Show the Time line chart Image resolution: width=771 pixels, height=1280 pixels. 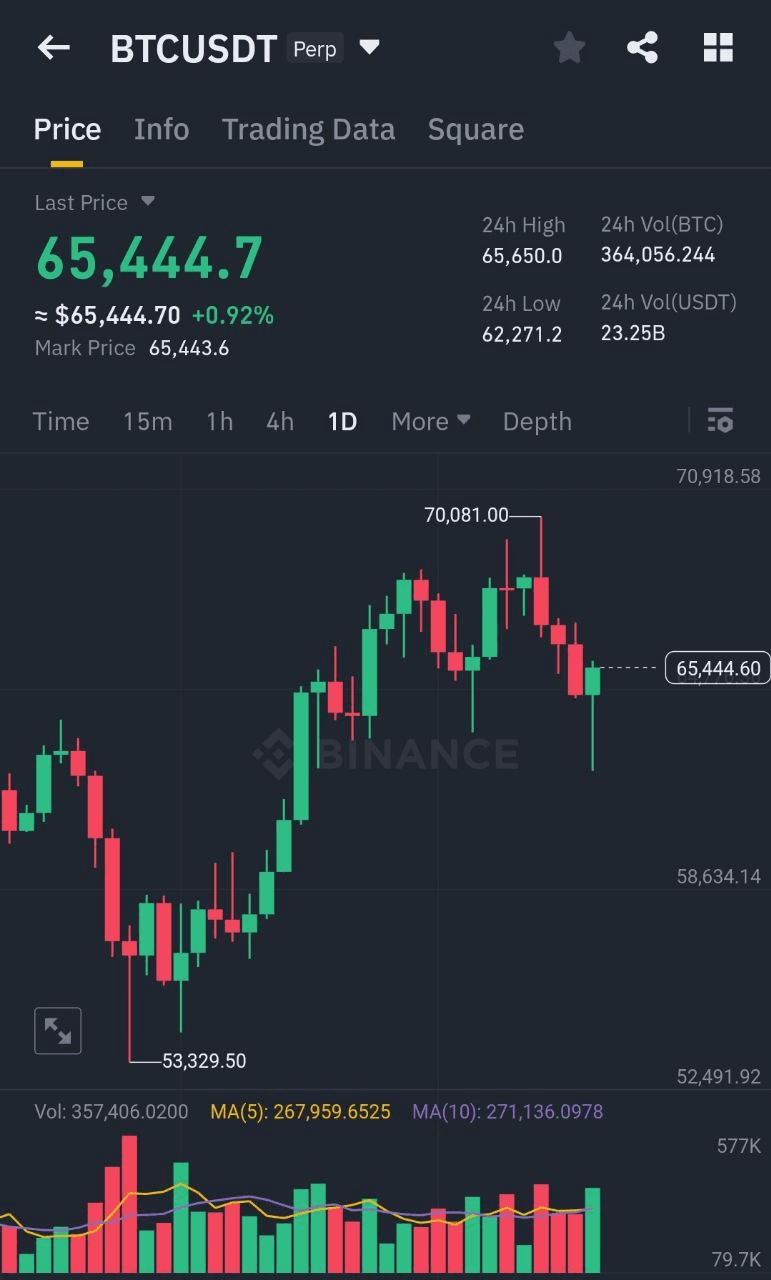61,421
